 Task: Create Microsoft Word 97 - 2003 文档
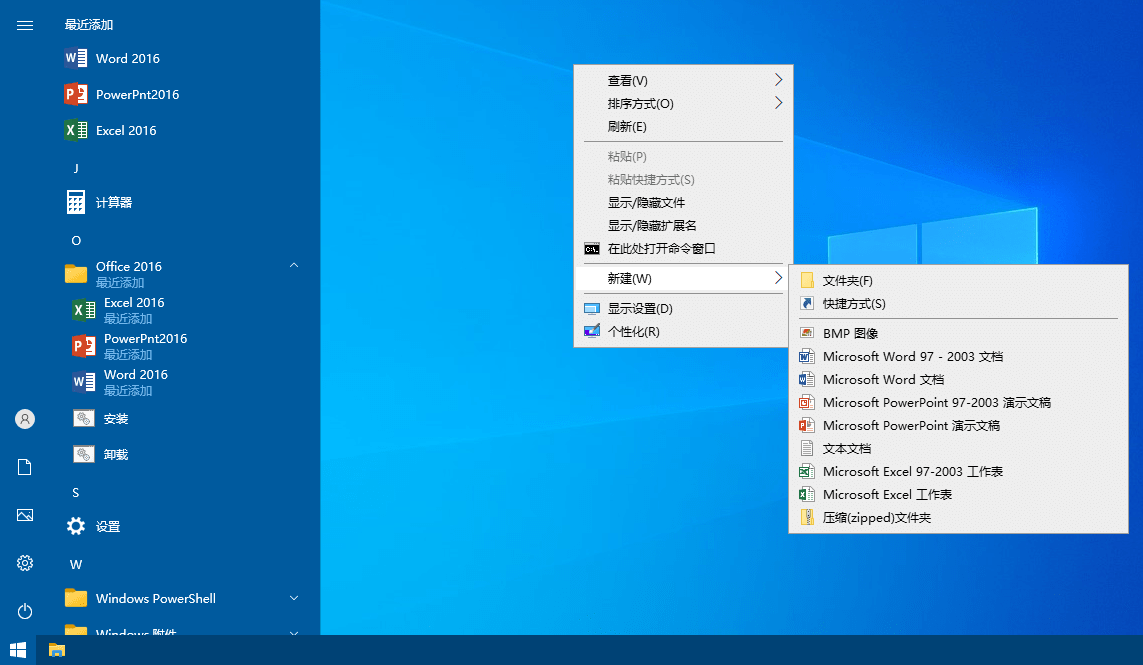click(x=958, y=357)
